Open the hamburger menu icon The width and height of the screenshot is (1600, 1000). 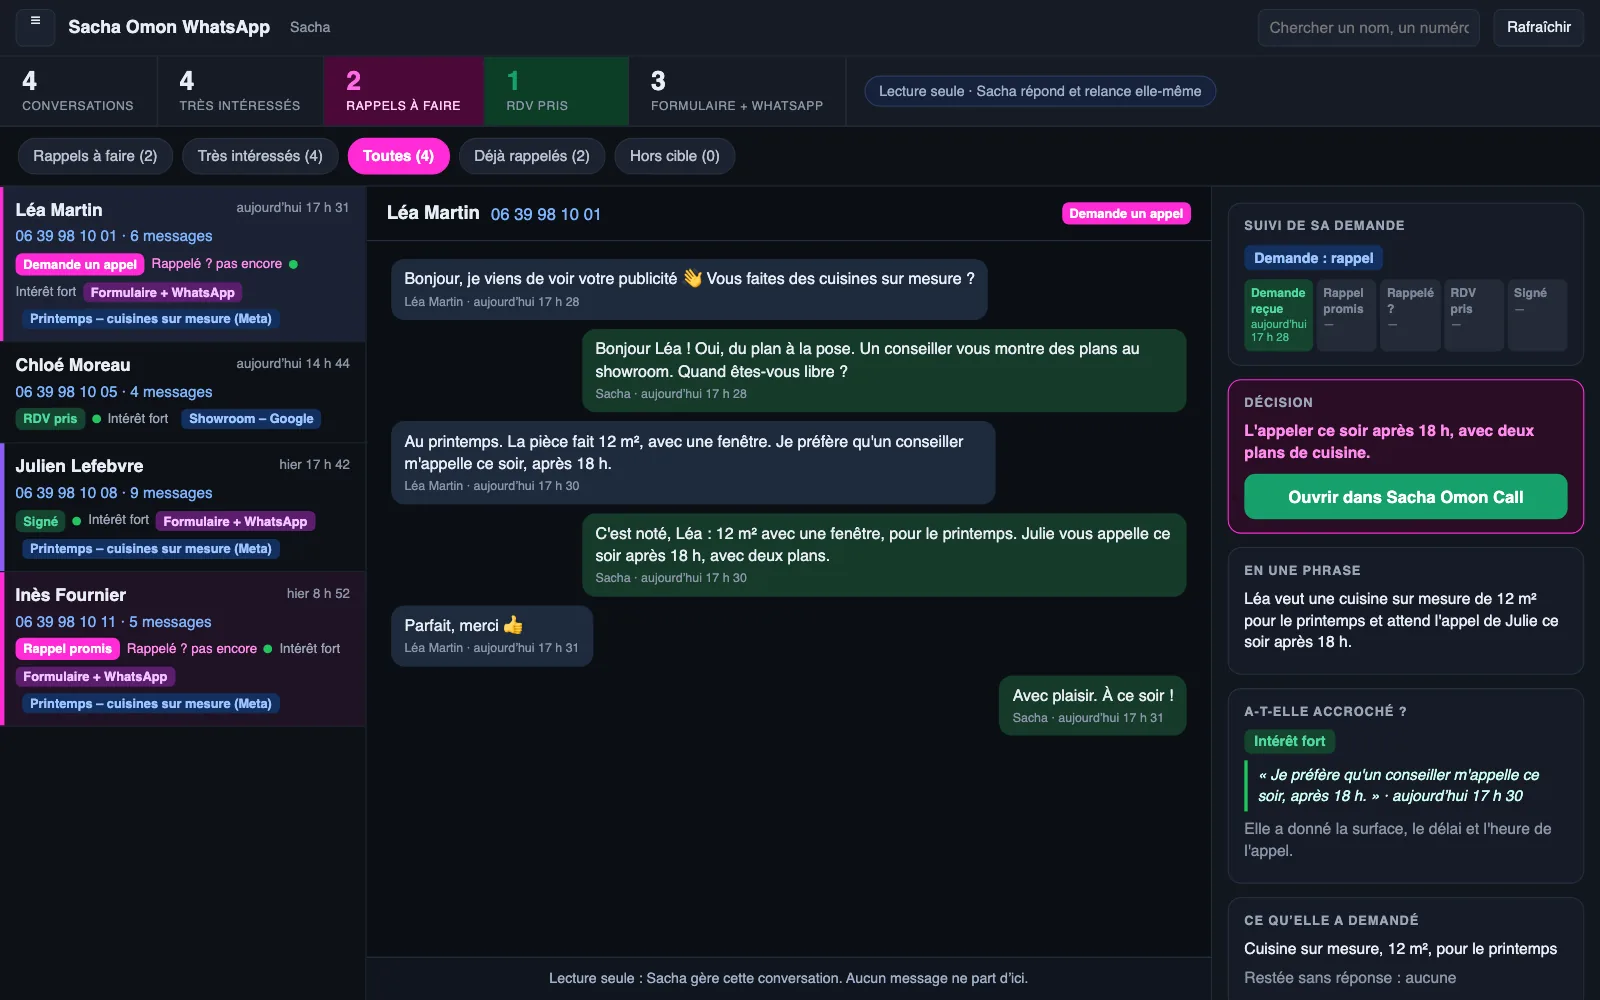point(35,27)
